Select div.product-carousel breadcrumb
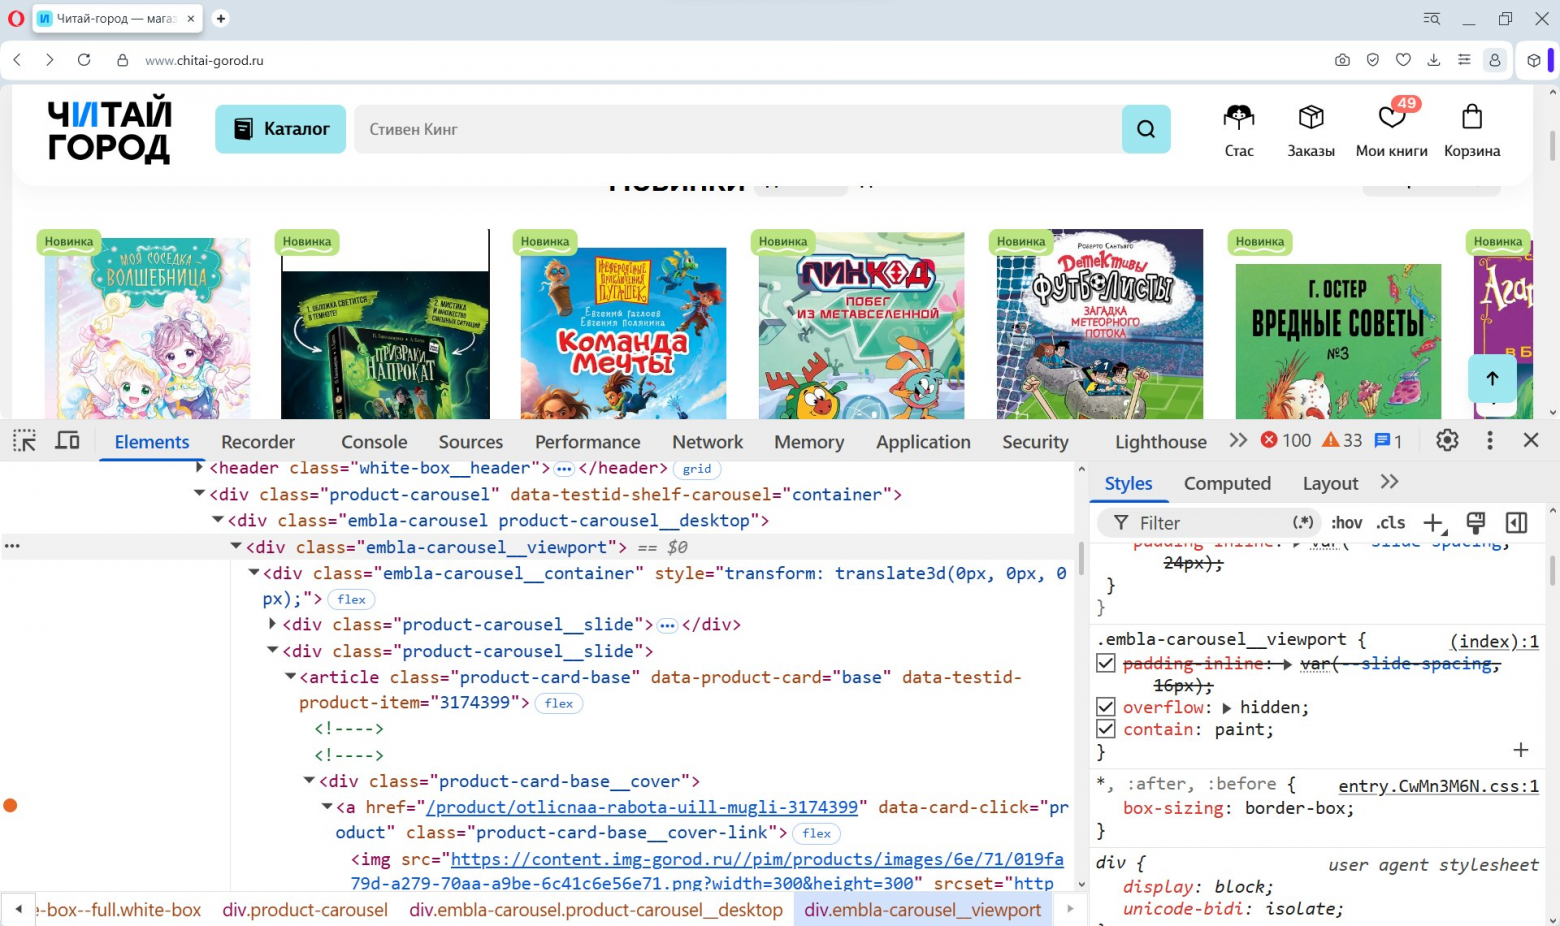This screenshot has width=1560, height=926. tap(305, 910)
